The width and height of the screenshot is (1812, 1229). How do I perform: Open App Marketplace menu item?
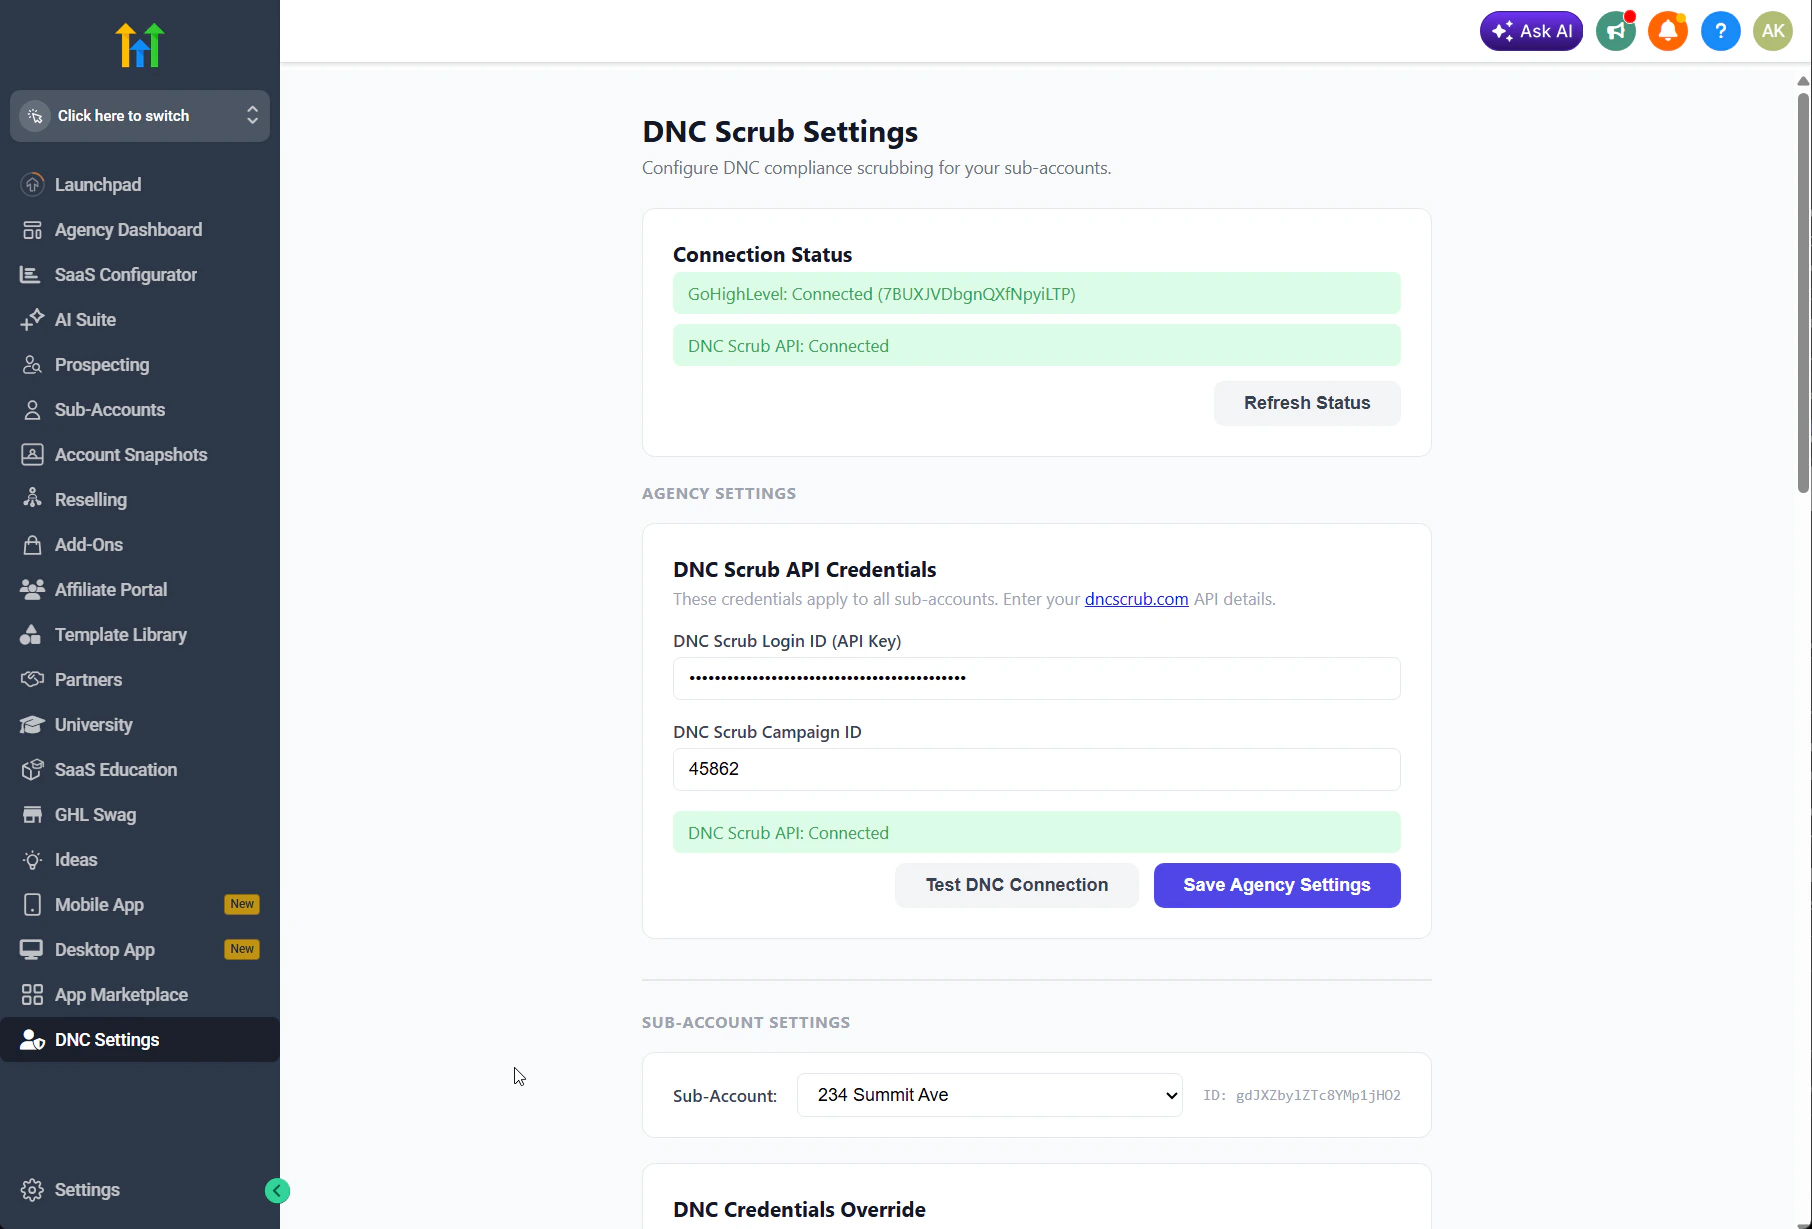140,994
